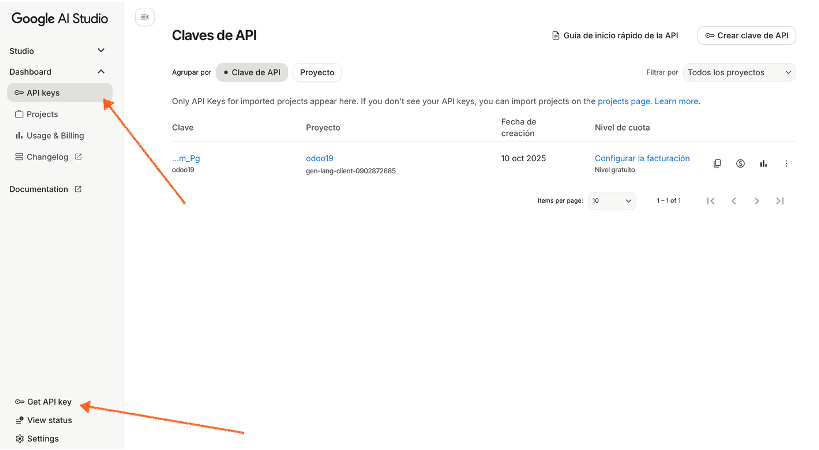
Task: Open Changelog in the sidebar
Action: 48,157
